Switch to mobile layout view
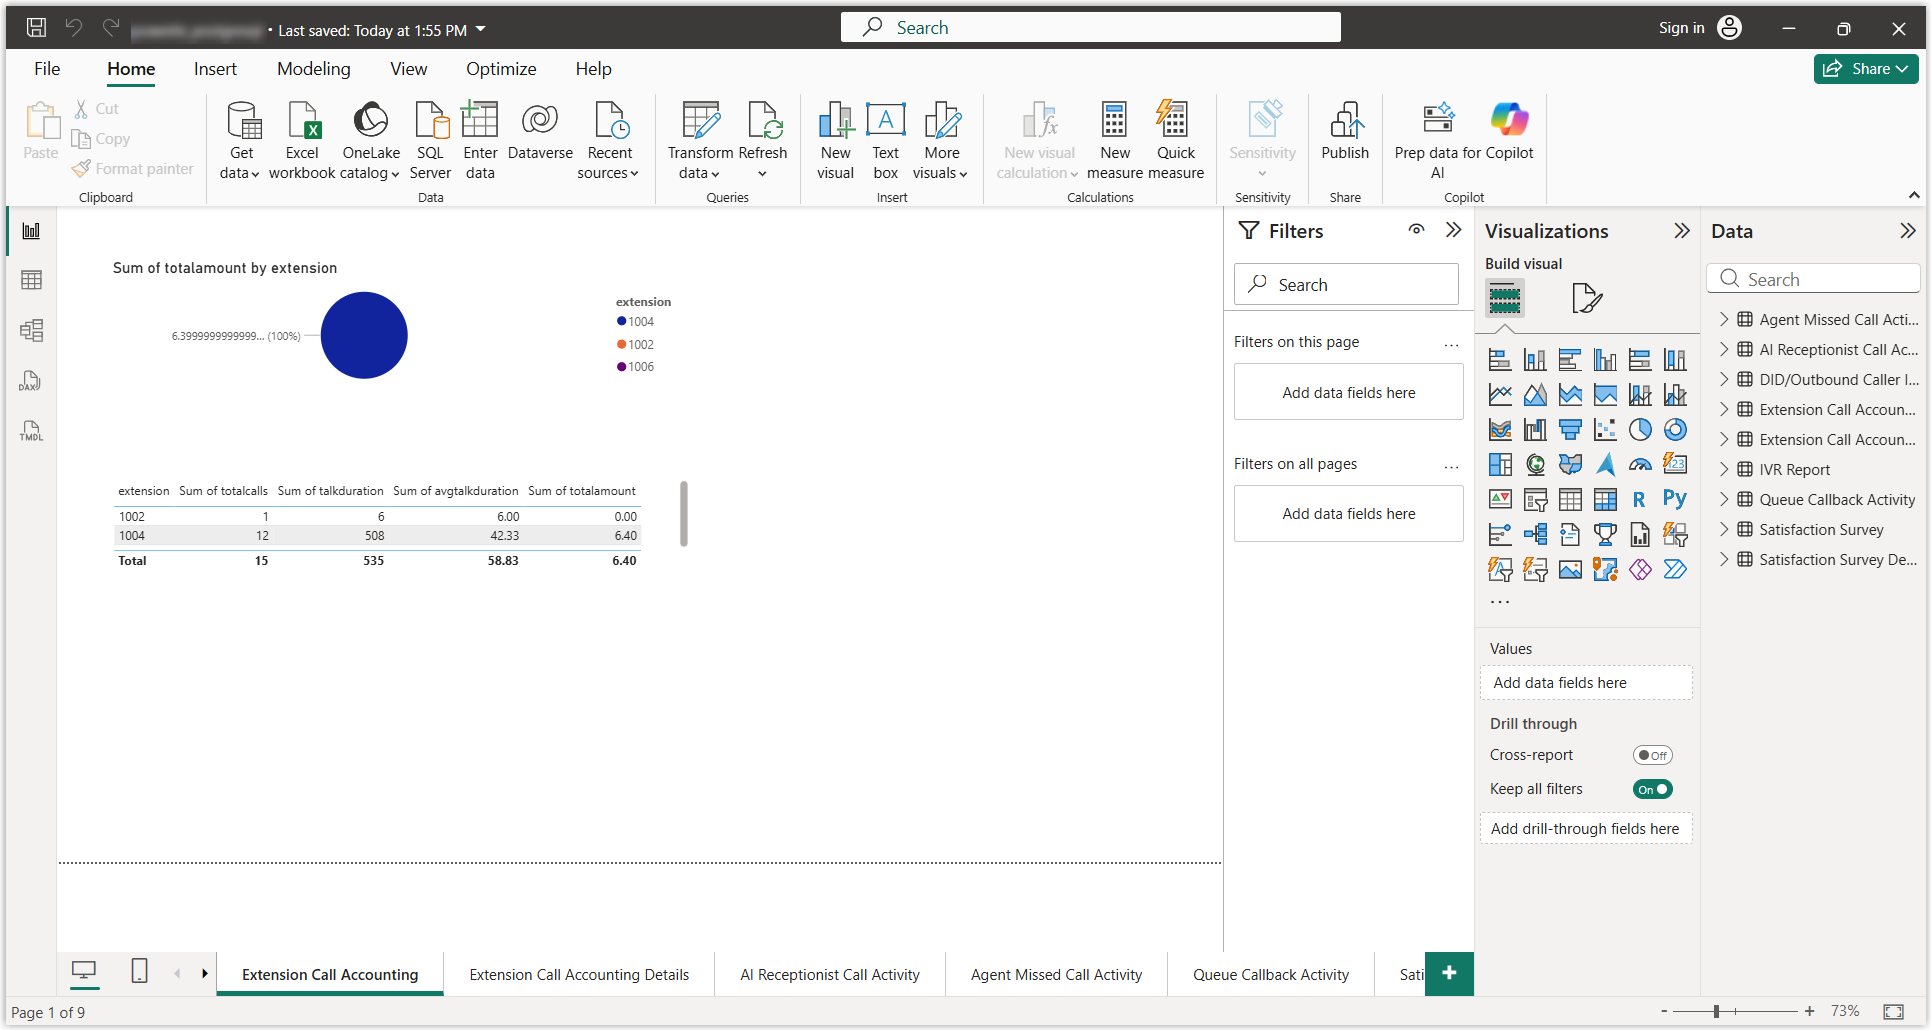 click(x=140, y=971)
